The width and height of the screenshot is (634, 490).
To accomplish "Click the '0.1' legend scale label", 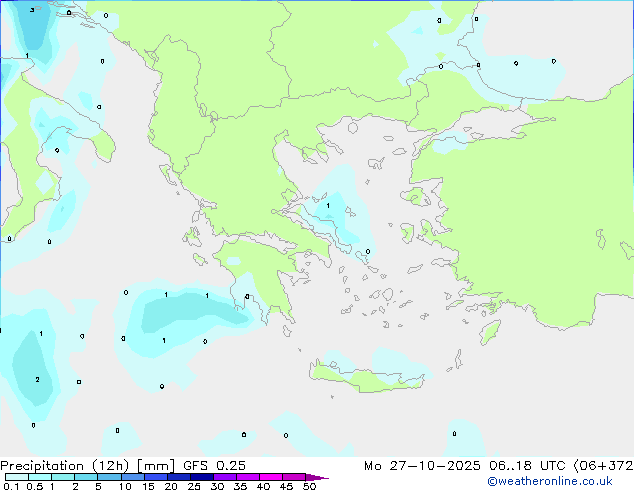I will (x=11, y=486).
